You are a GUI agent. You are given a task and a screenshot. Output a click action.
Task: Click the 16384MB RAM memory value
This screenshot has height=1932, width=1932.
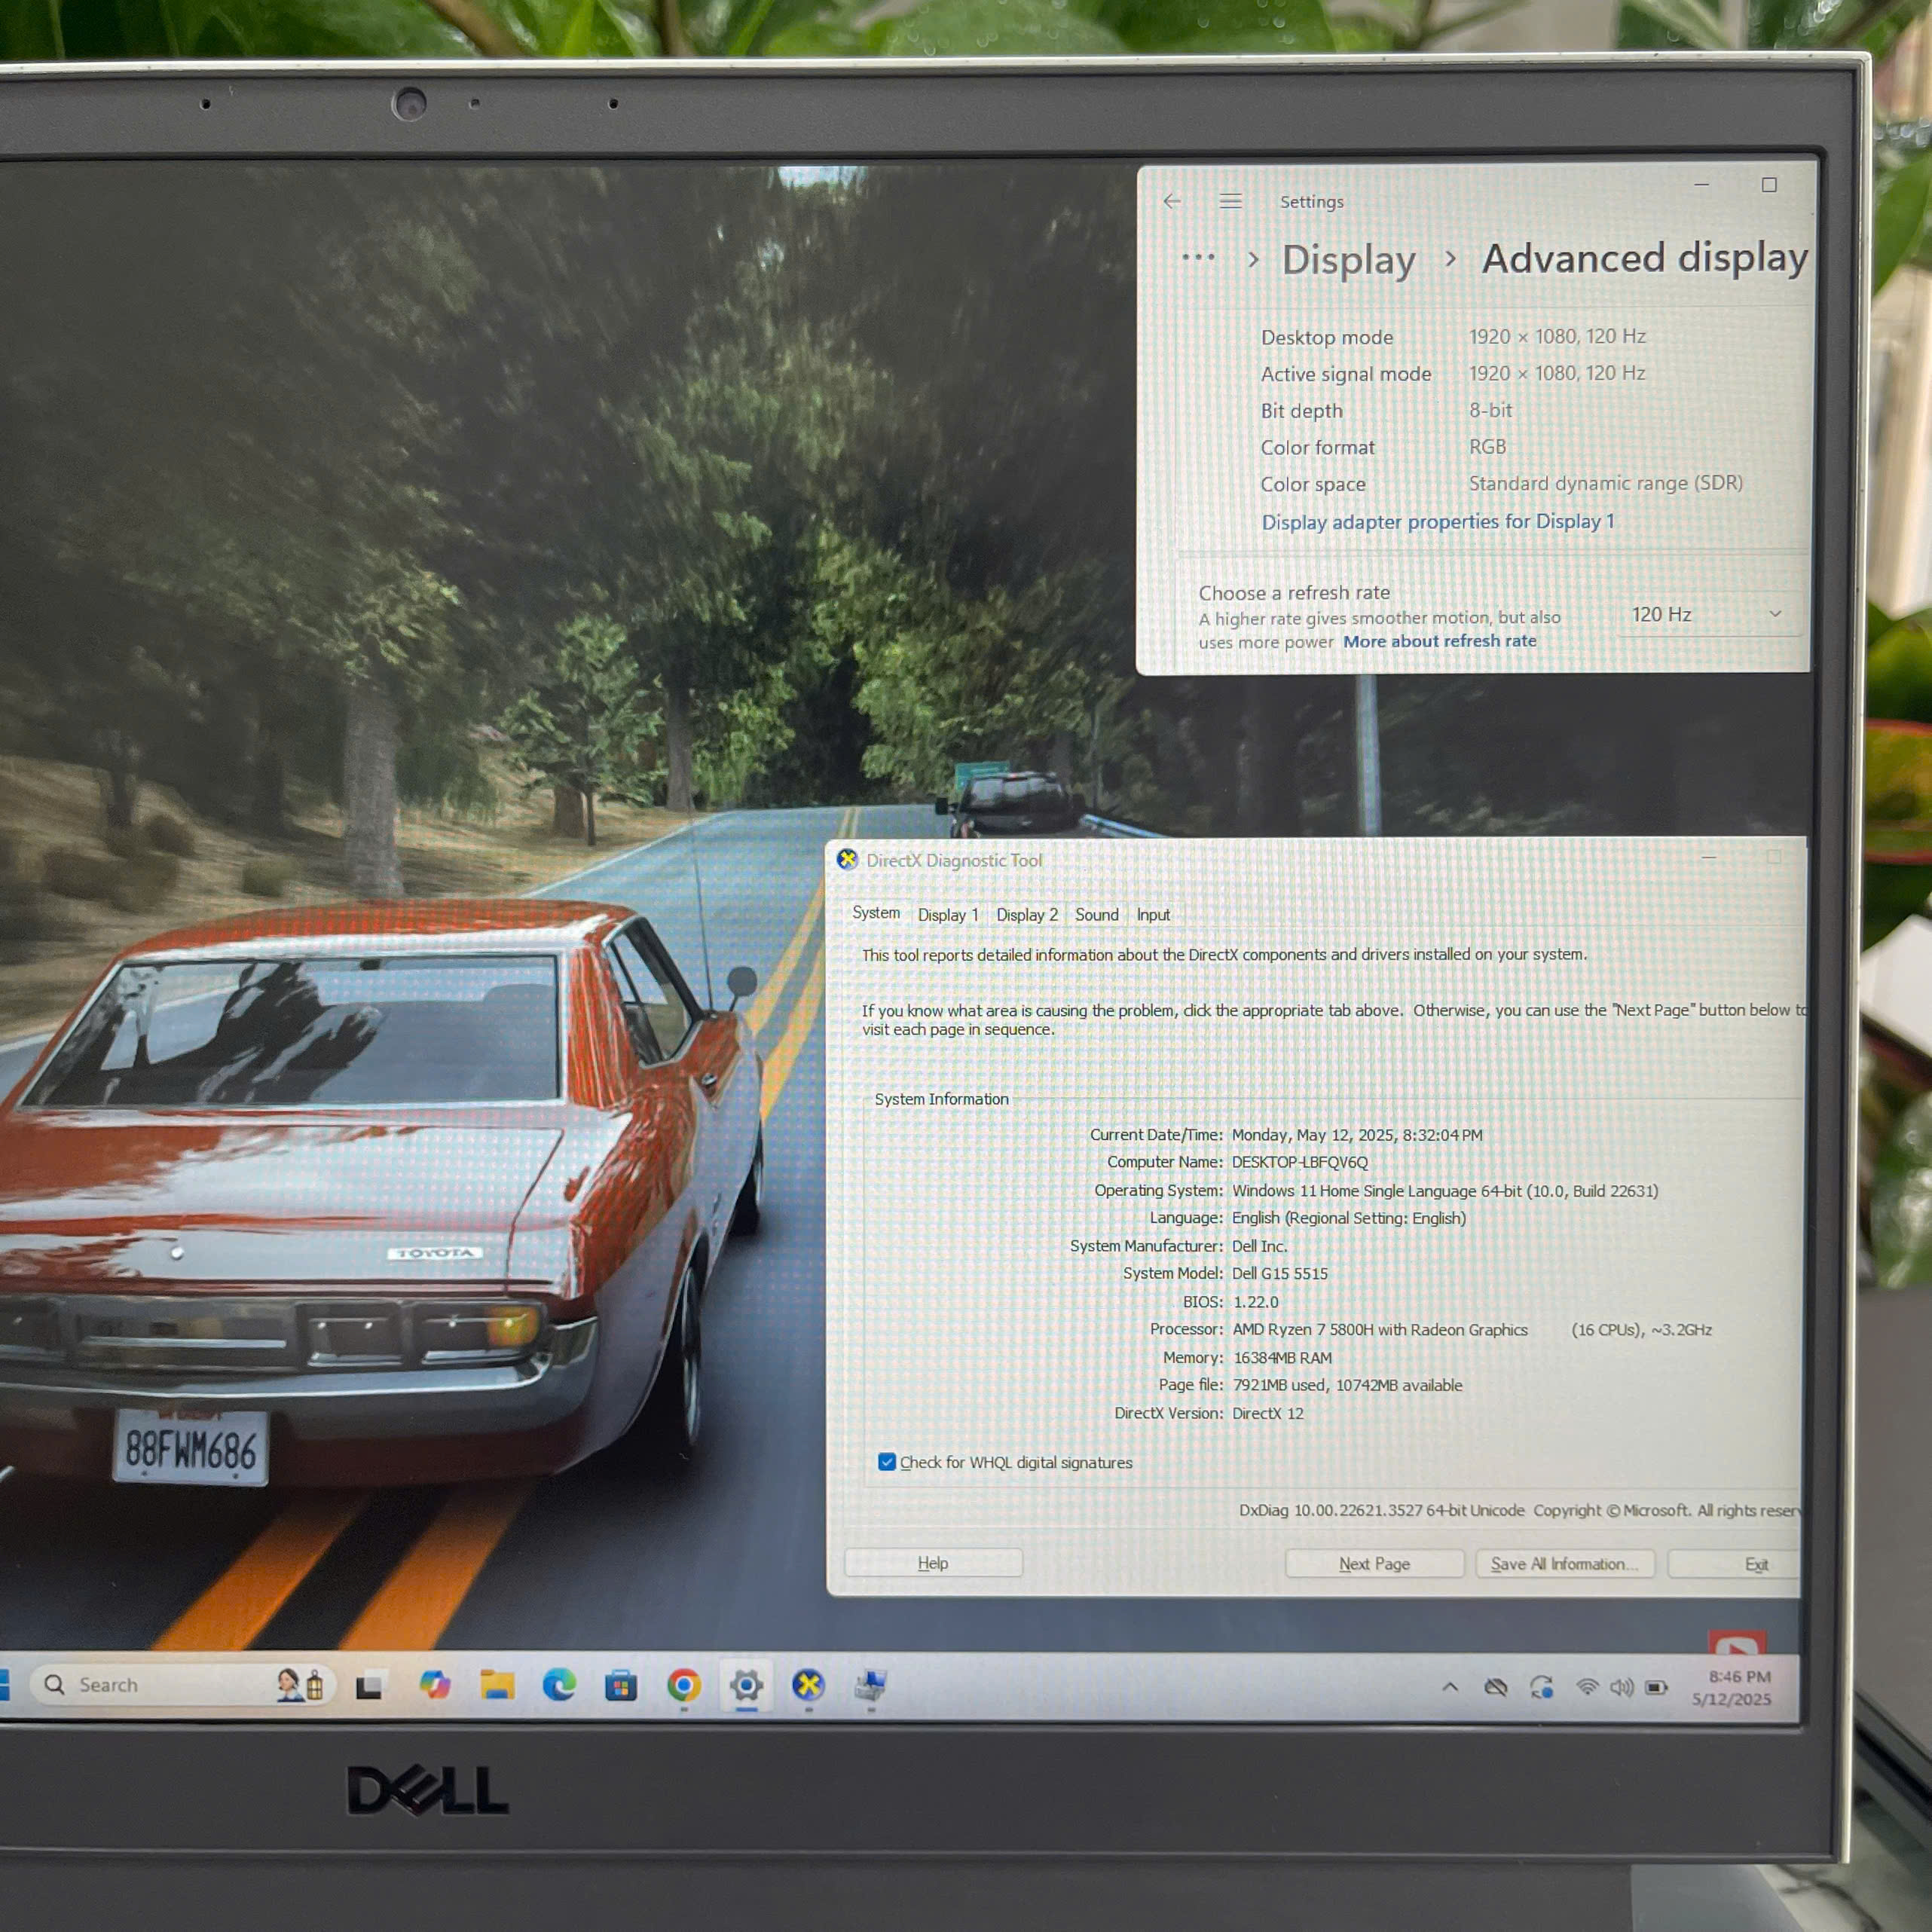click(x=1283, y=1357)
